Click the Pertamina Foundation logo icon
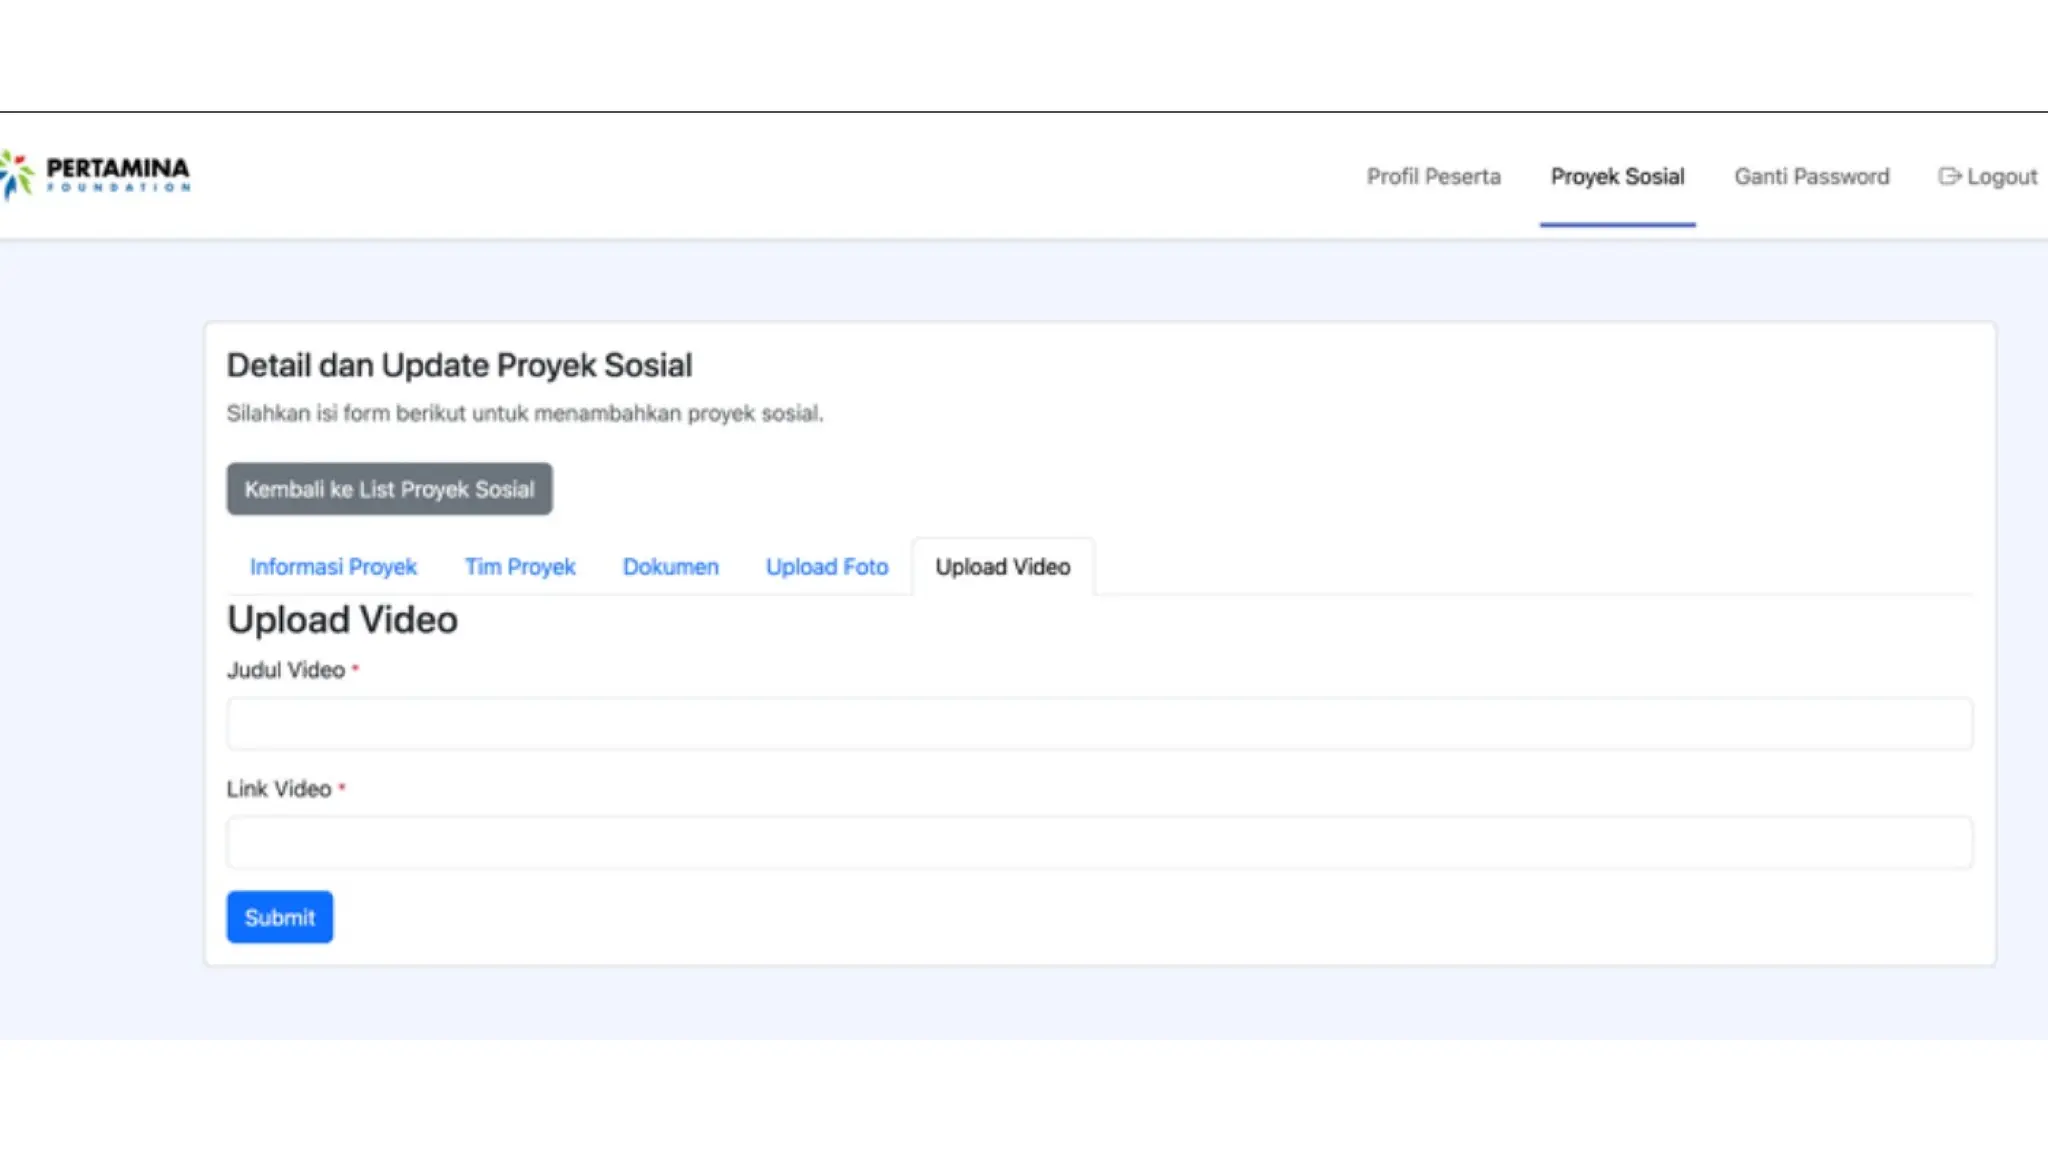This screenshot has height=1152, width=2048. coord(16,175)
